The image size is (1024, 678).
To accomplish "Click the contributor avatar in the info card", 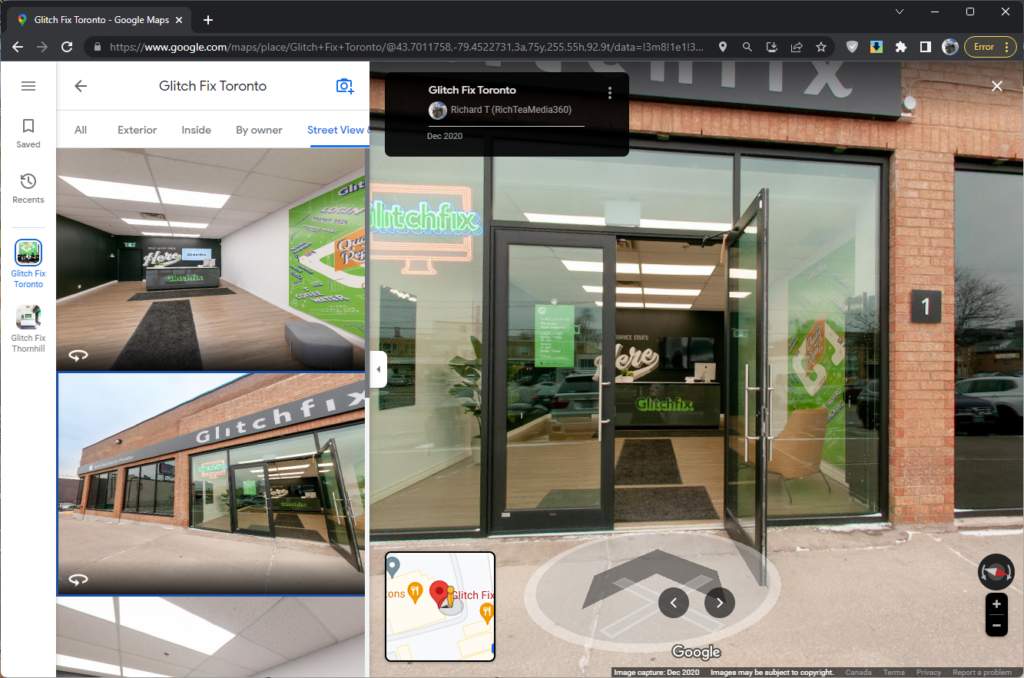I will point(438,110).
